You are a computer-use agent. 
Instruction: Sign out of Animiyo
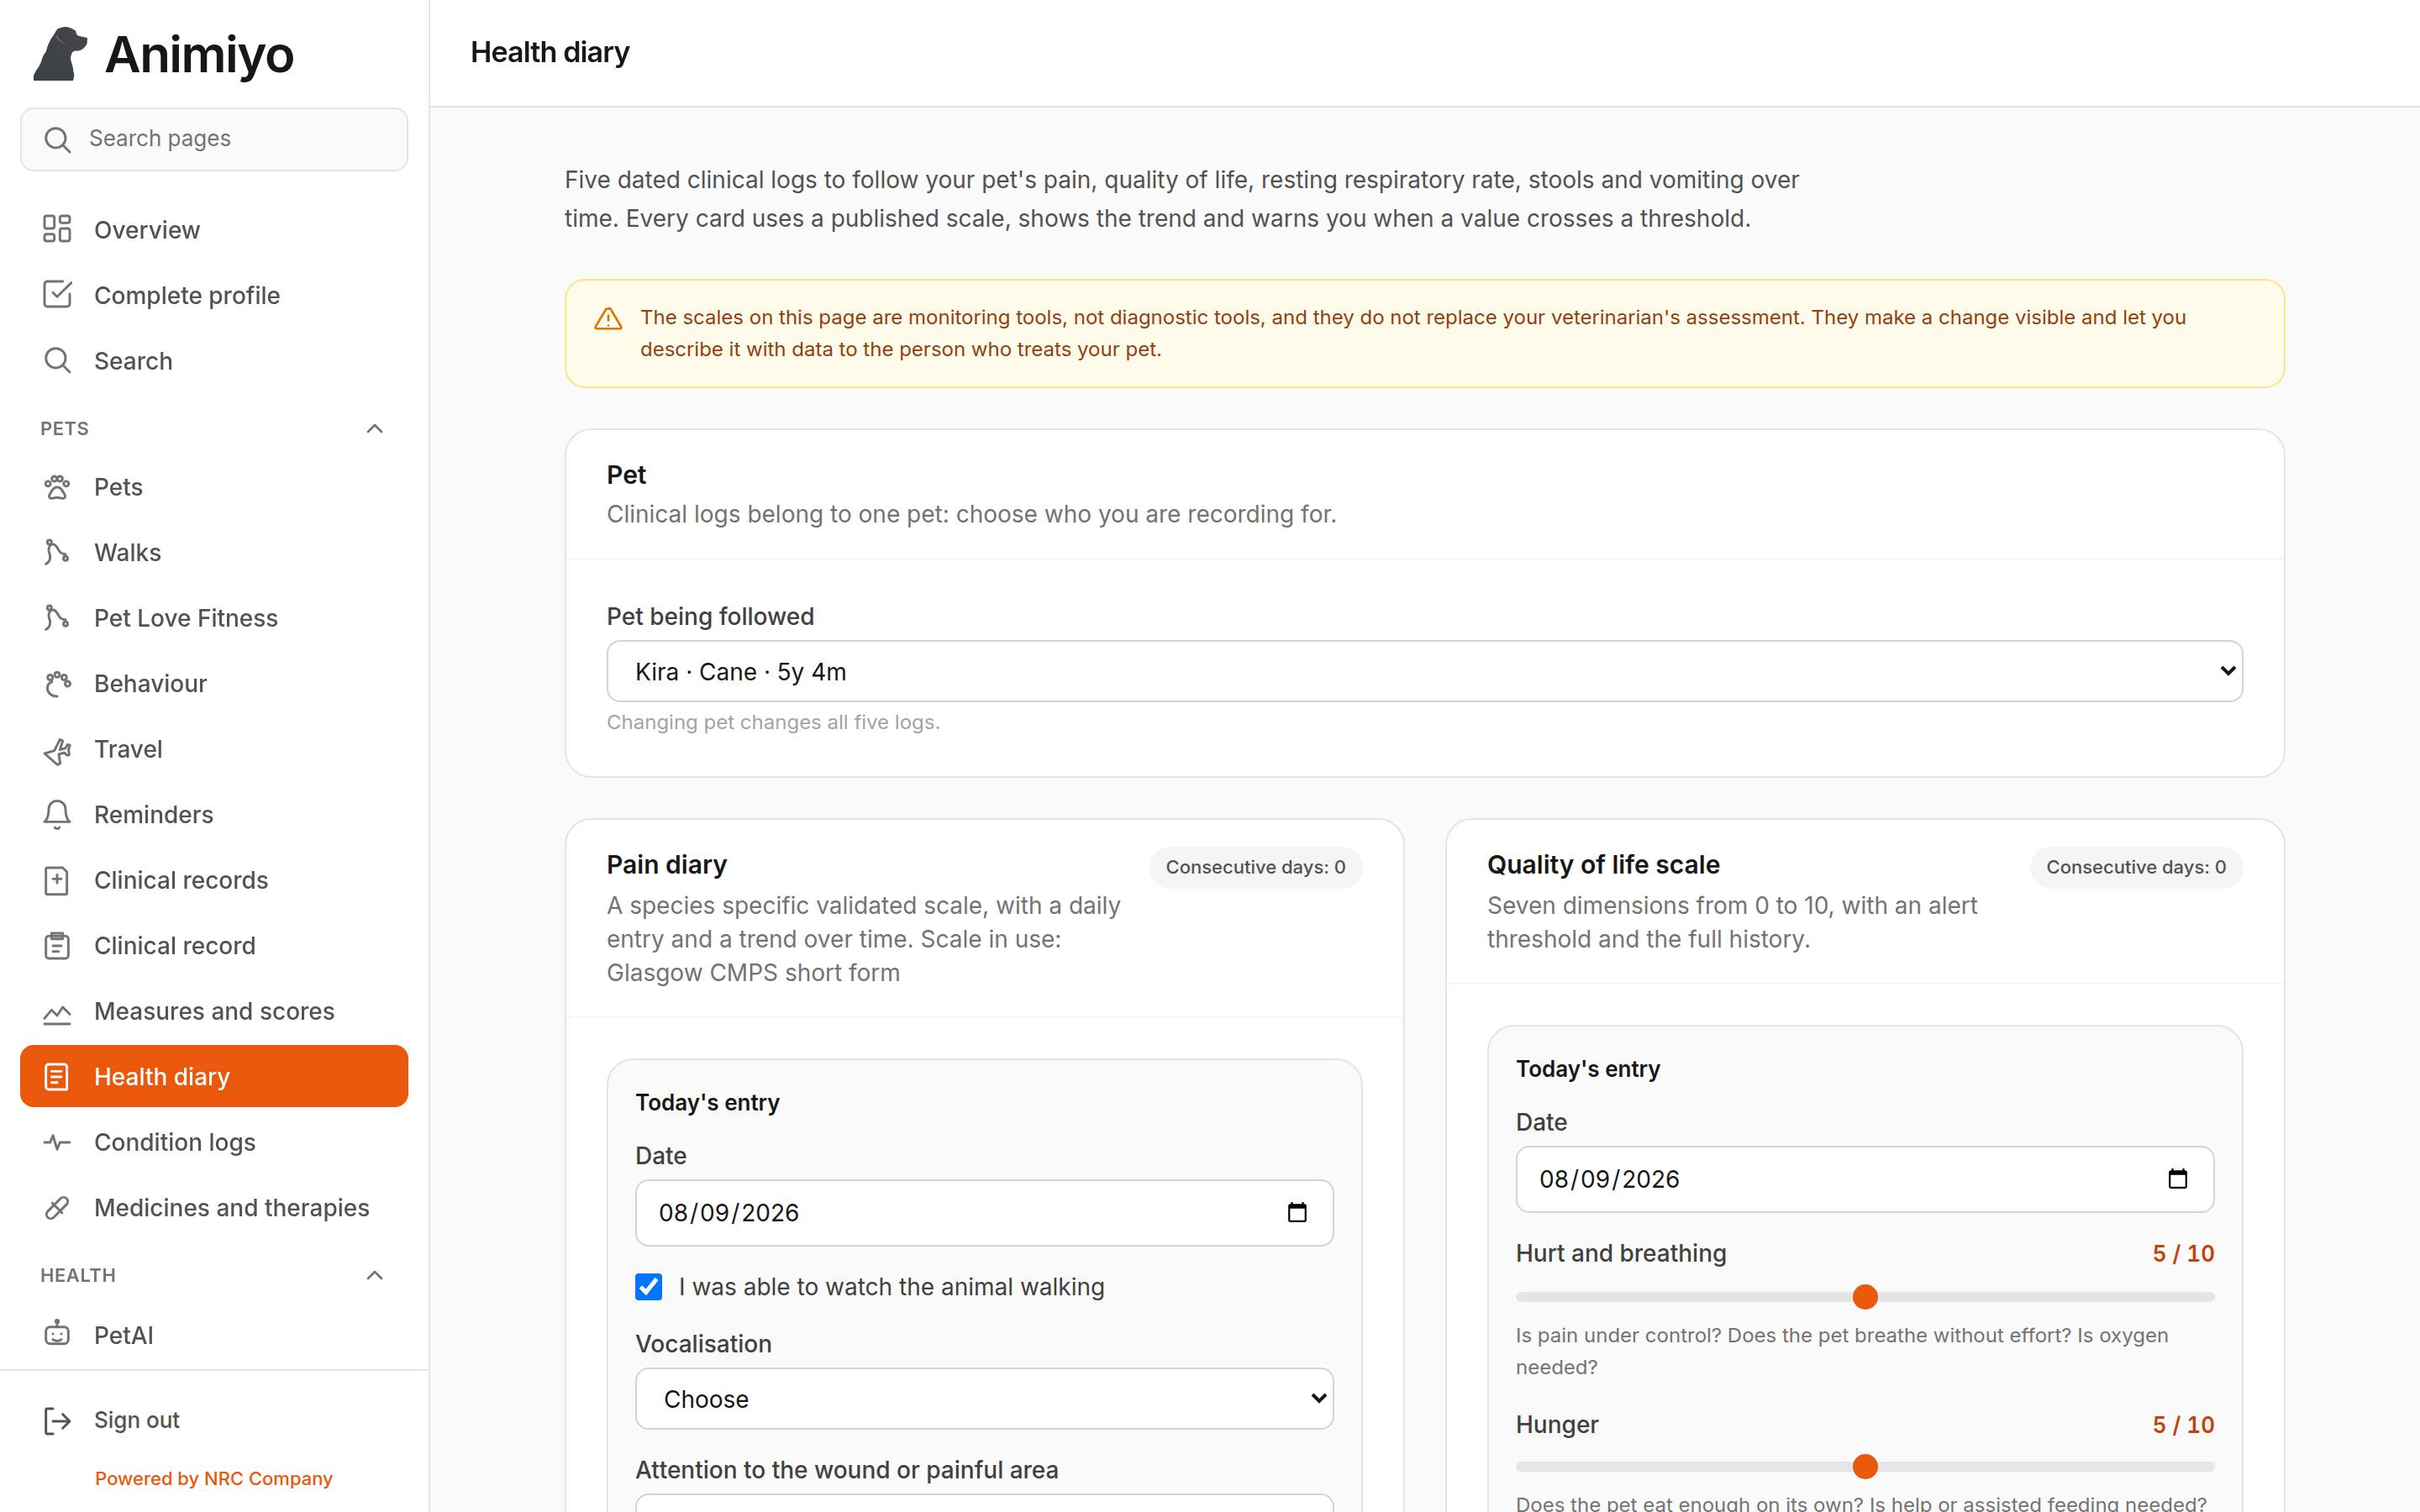click(x=214, y=1420)
